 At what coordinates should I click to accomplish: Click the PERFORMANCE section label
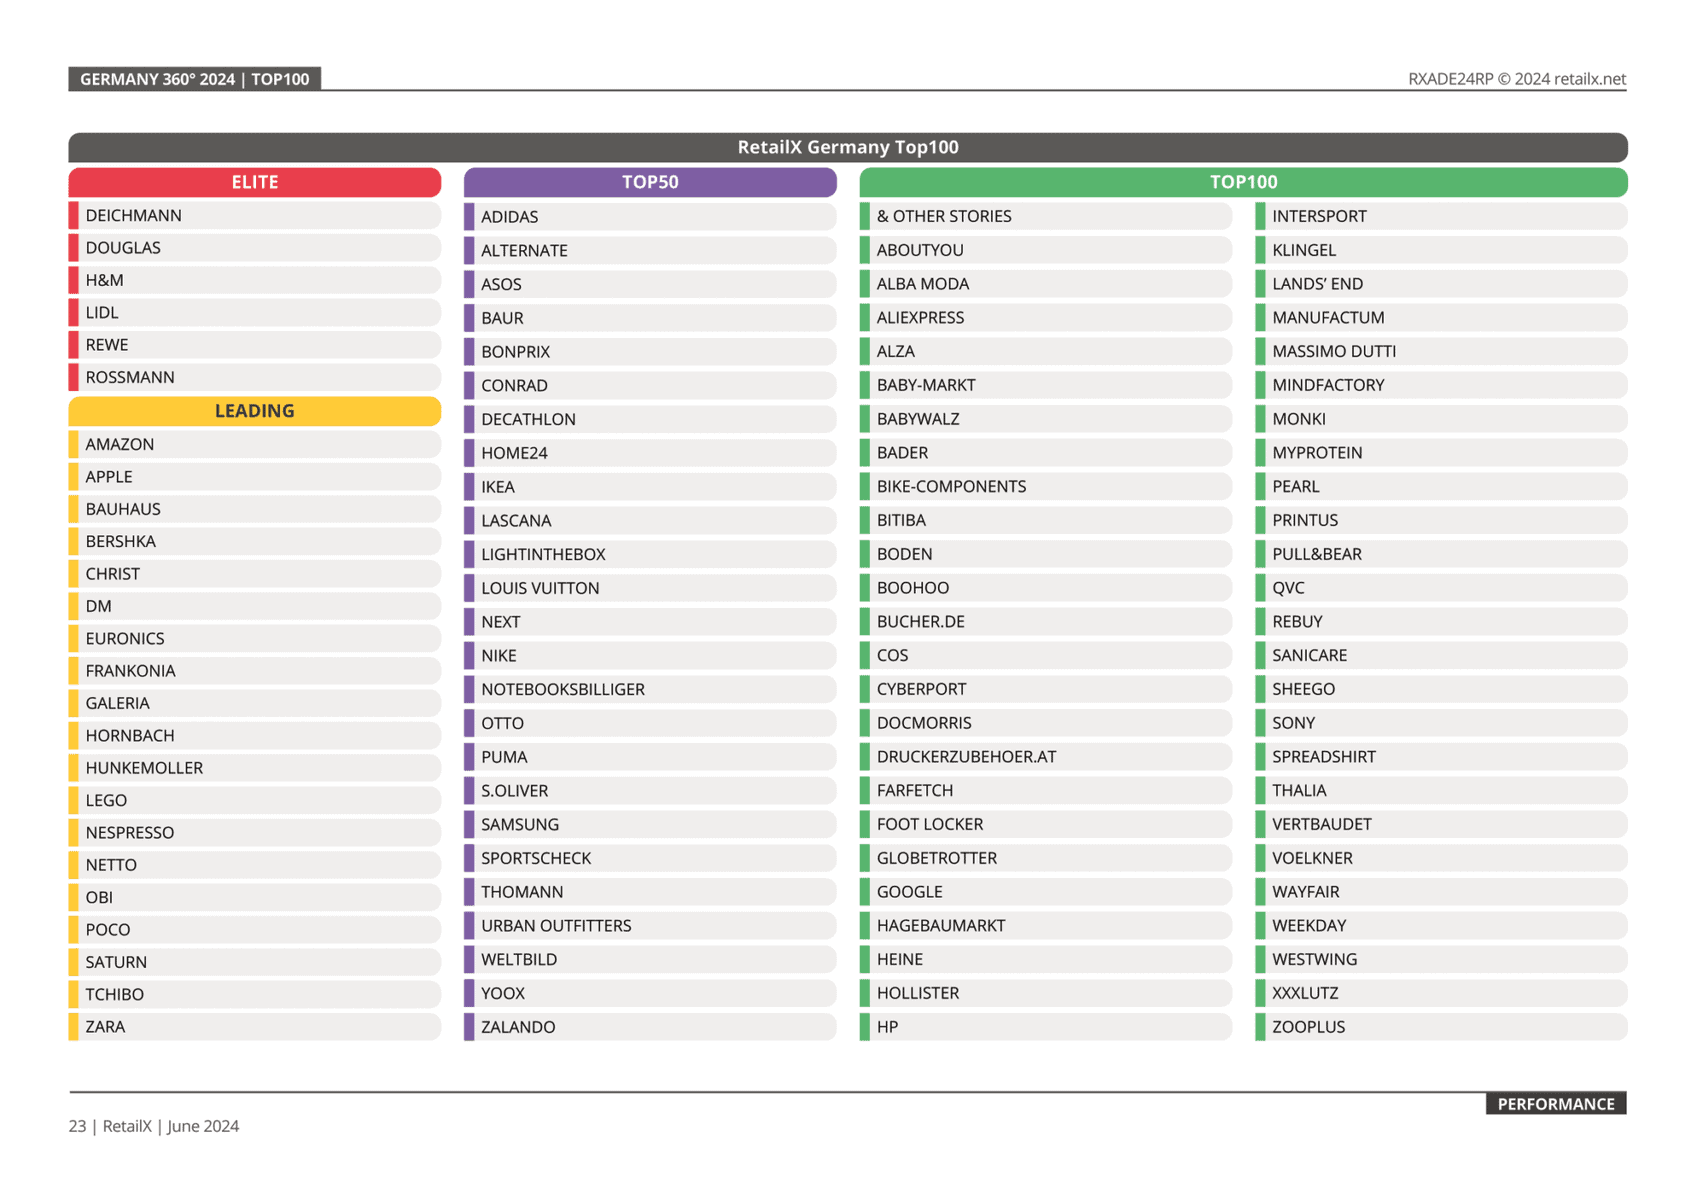click(x=1556, y=1104)
